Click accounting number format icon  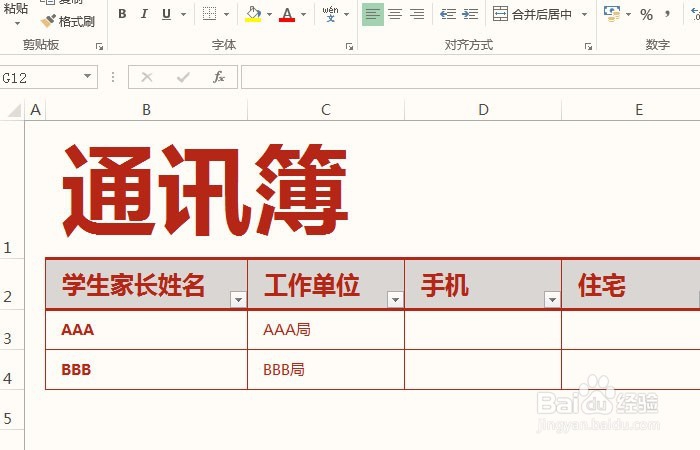[x=612, y=14]
